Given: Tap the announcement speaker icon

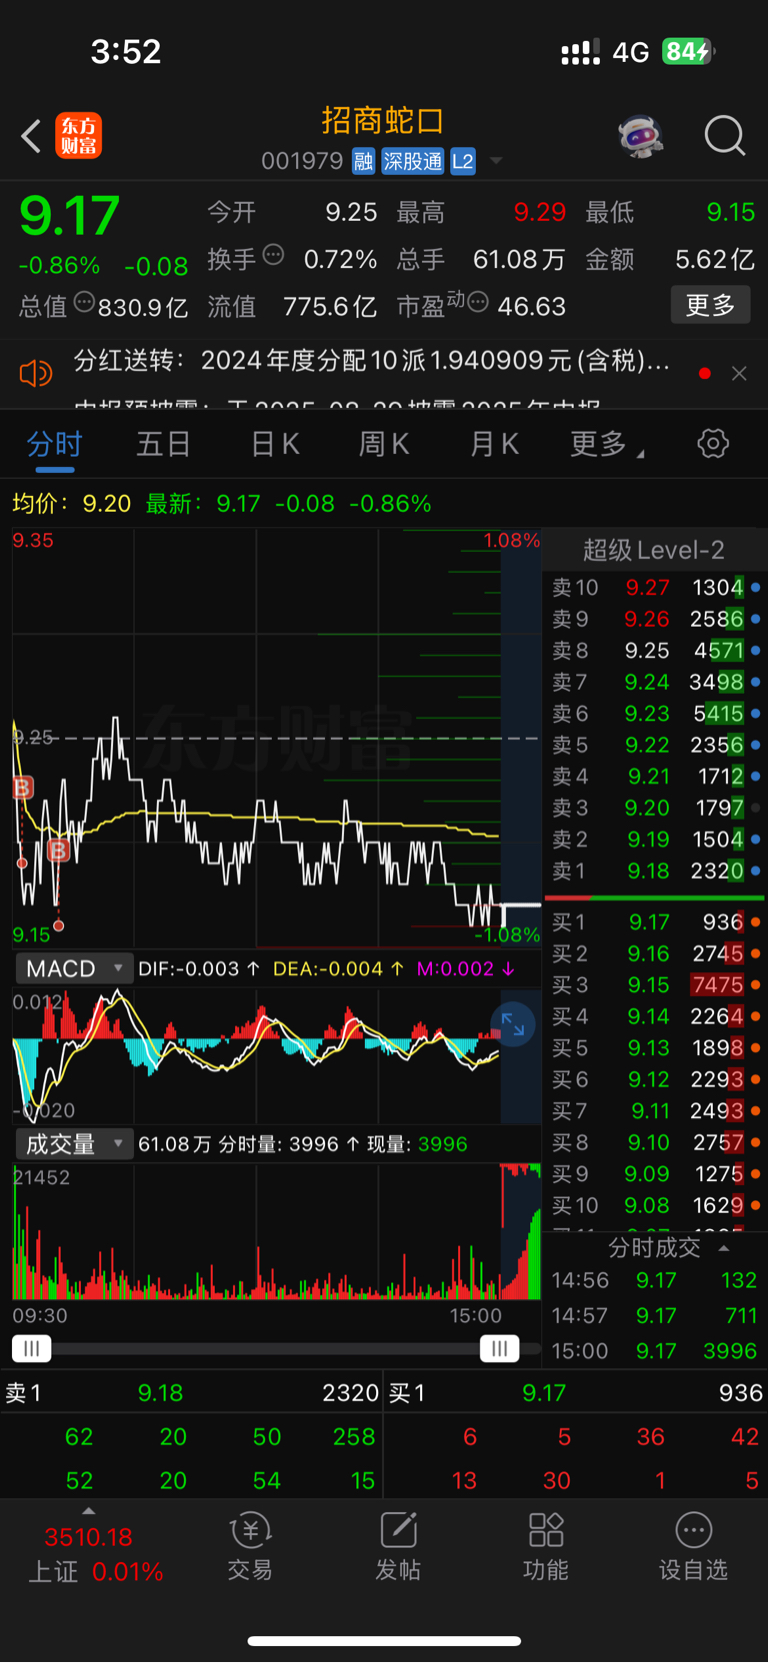Looking at the screenshot, I should click(35, 374).
